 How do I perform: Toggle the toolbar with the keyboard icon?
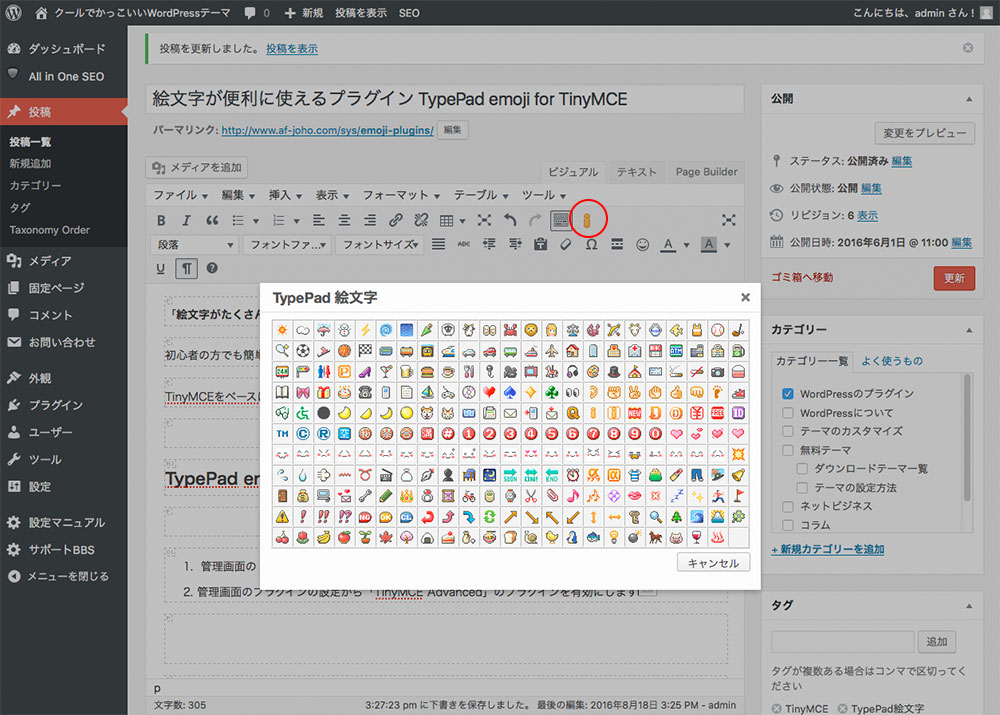[561, 220]
